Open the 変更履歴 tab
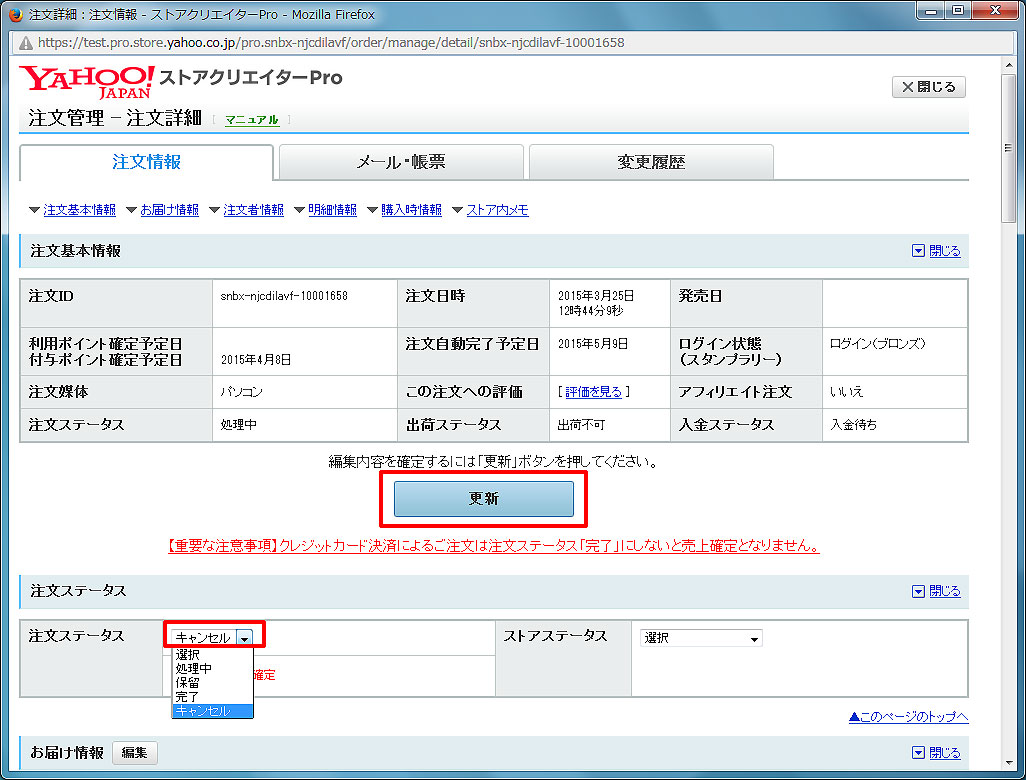 click(651, 163)
